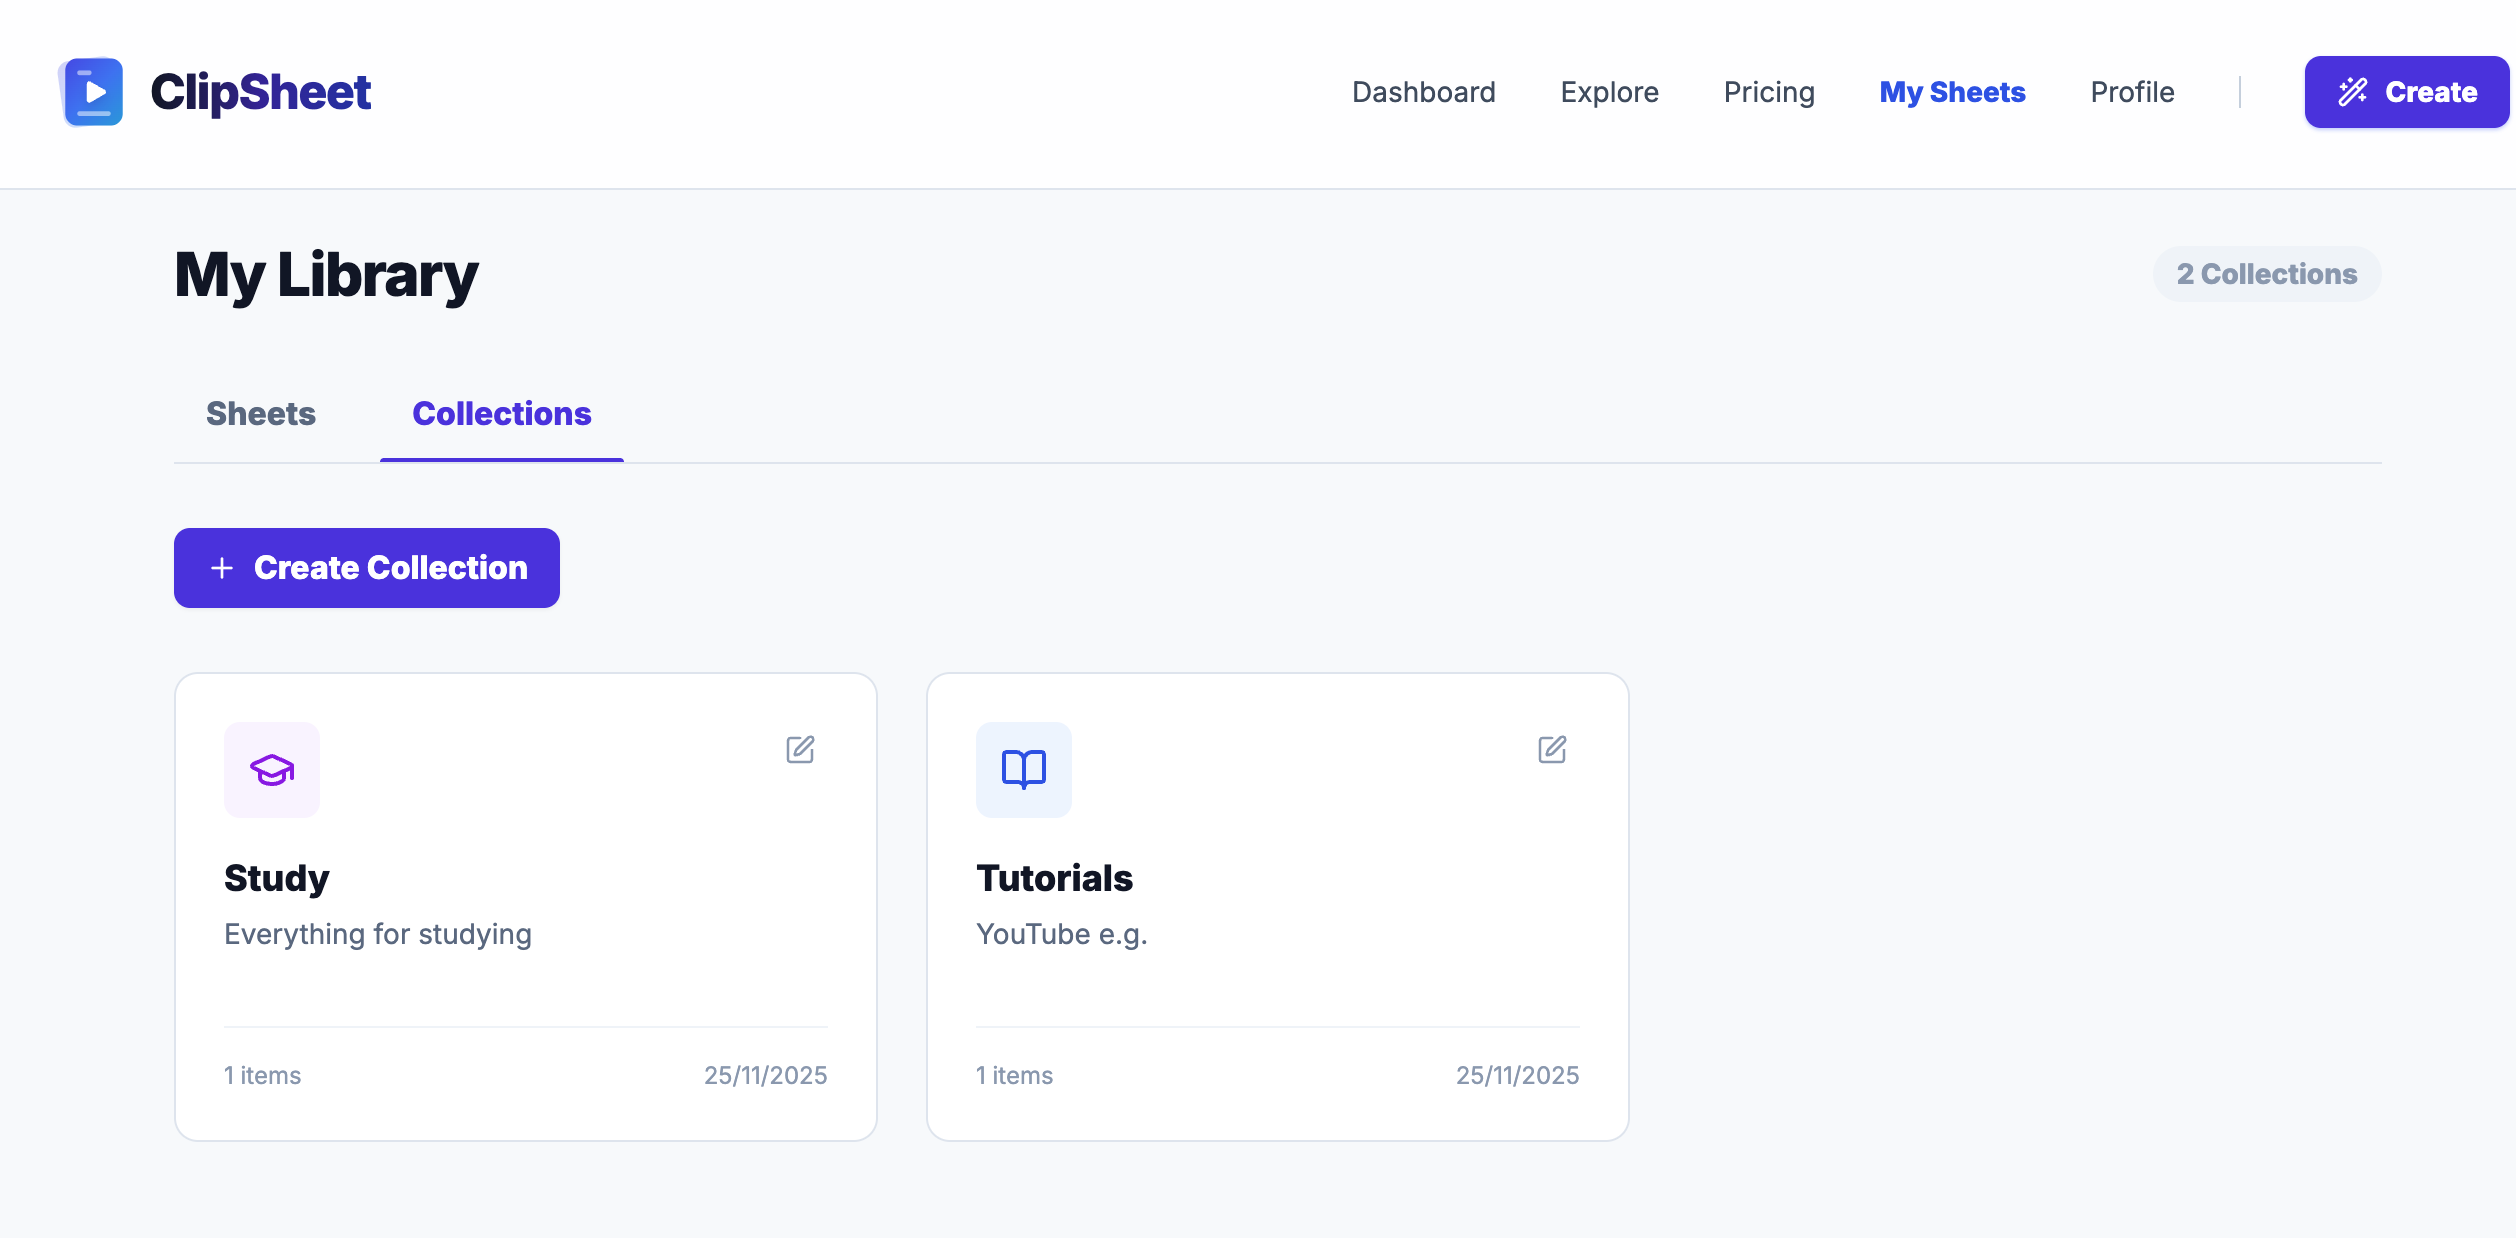Screen dimensions: 2516x1238
Task: Click magic wand icon on Create button
Action: point(2352,92)
